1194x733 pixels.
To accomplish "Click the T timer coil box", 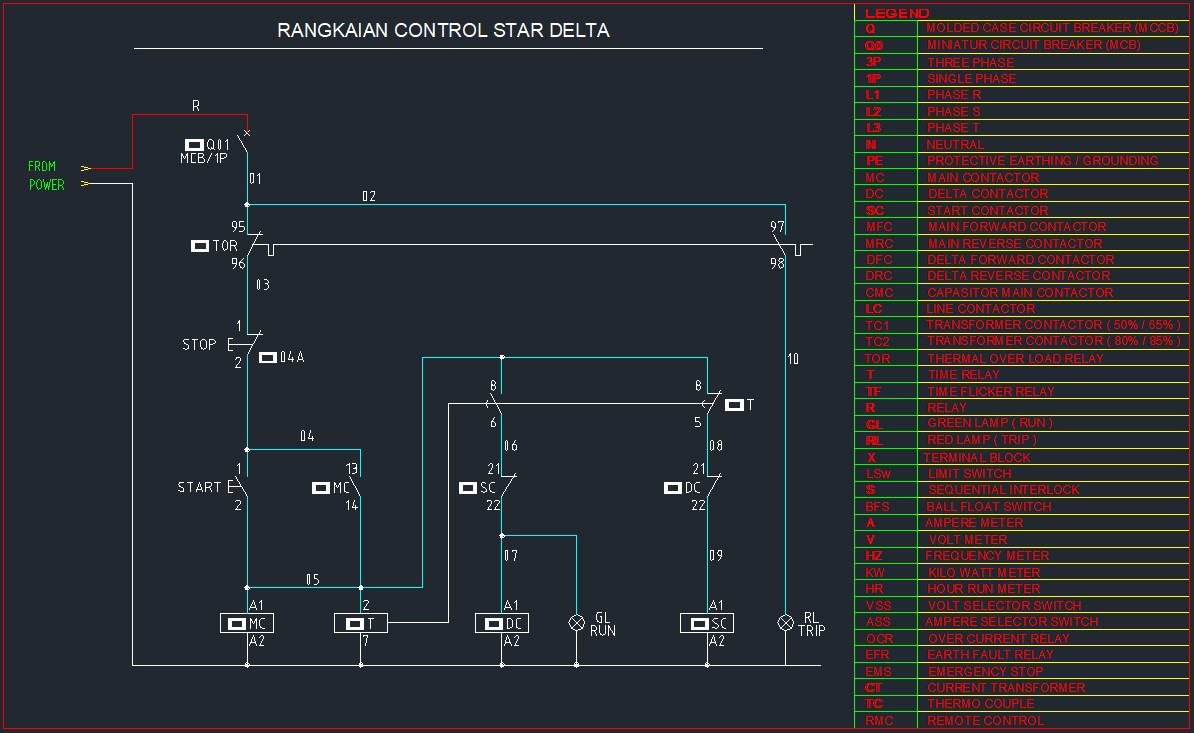I will [361, 623].
